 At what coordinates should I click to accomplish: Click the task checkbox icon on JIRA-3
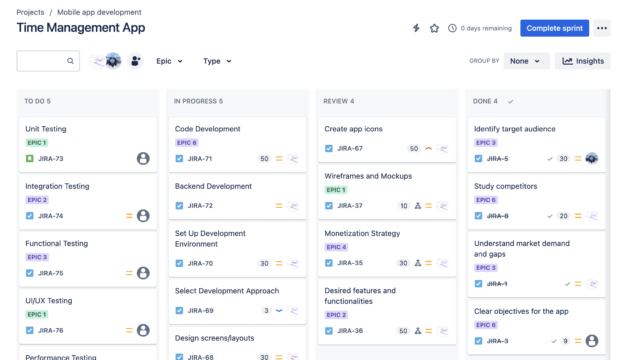[478, 341]
